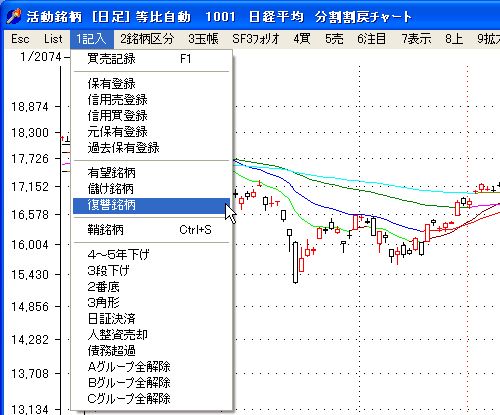Click SF3フォリオ in menu bar

(256, 39)
